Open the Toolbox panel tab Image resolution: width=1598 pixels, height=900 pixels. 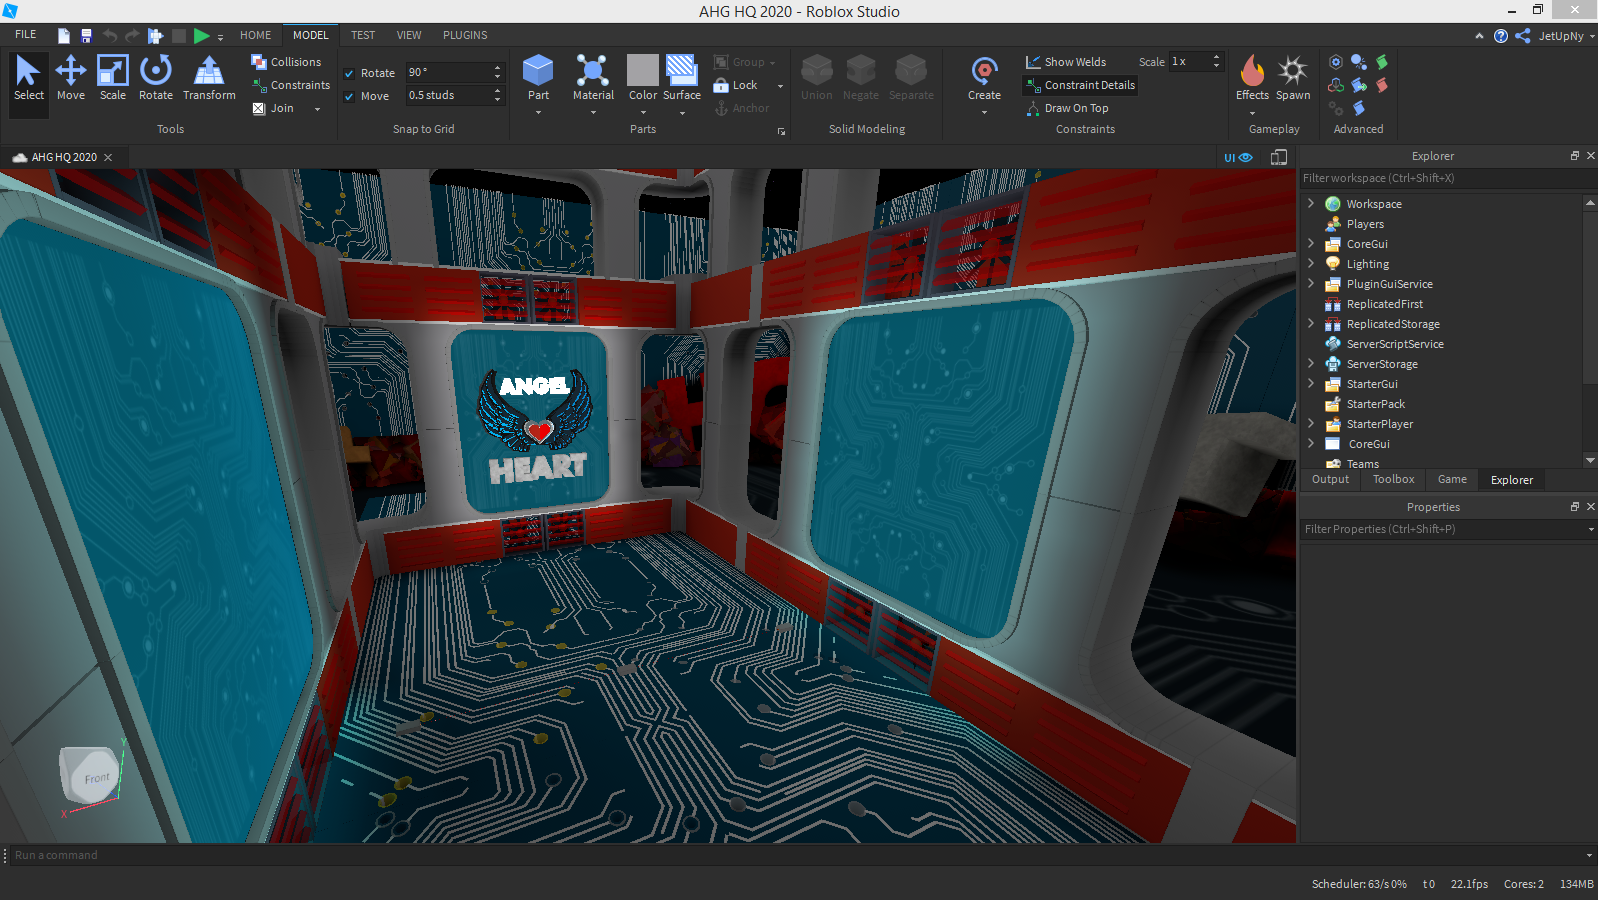coord(1393,480)
